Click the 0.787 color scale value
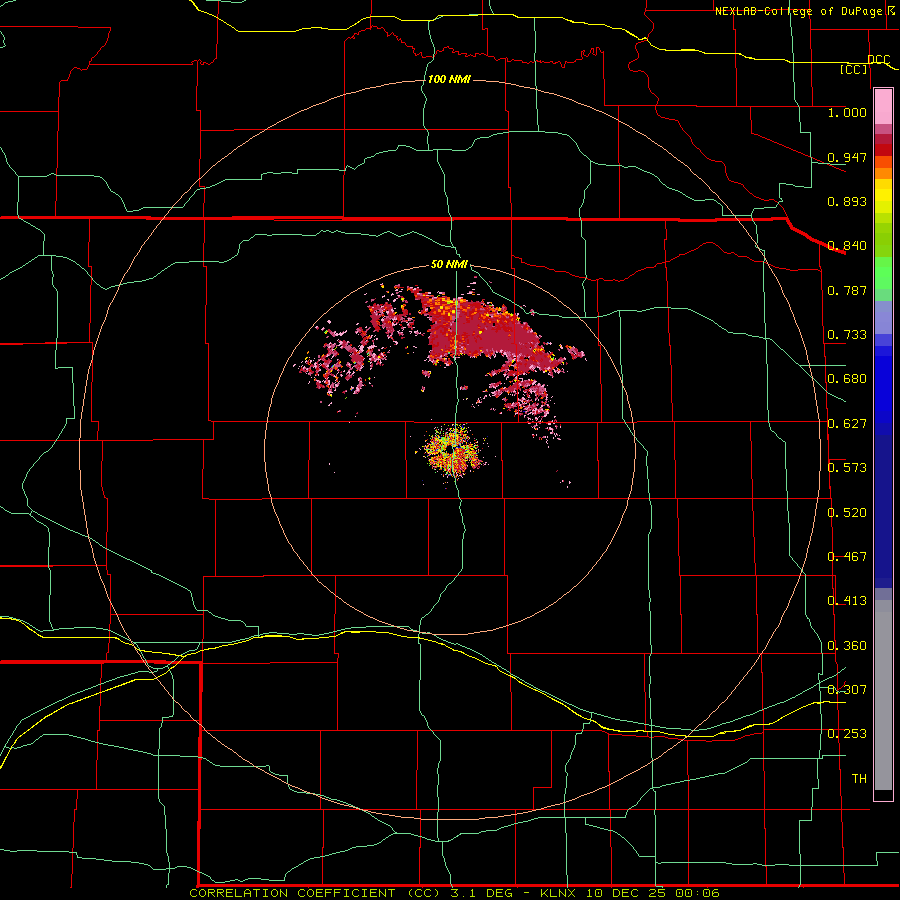 coord(847,290)
